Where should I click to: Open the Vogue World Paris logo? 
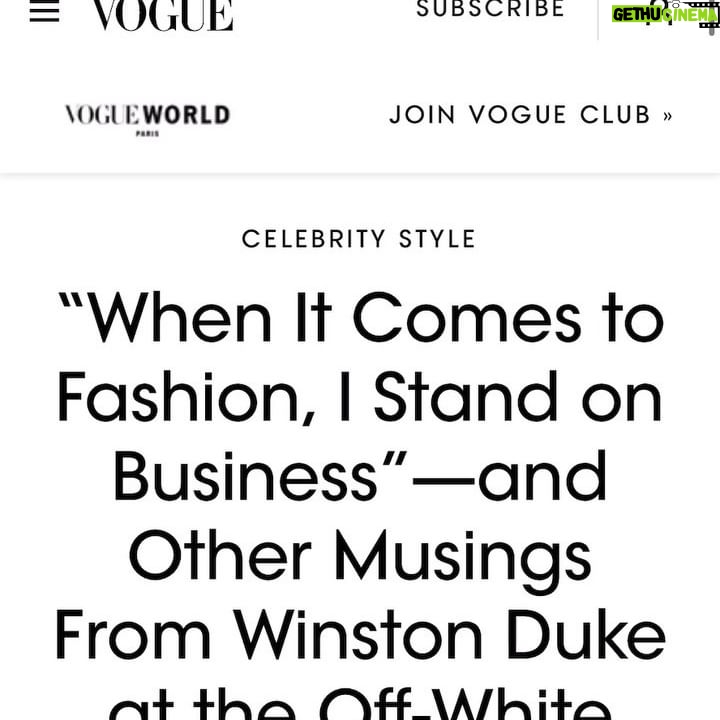pos(147,119)
